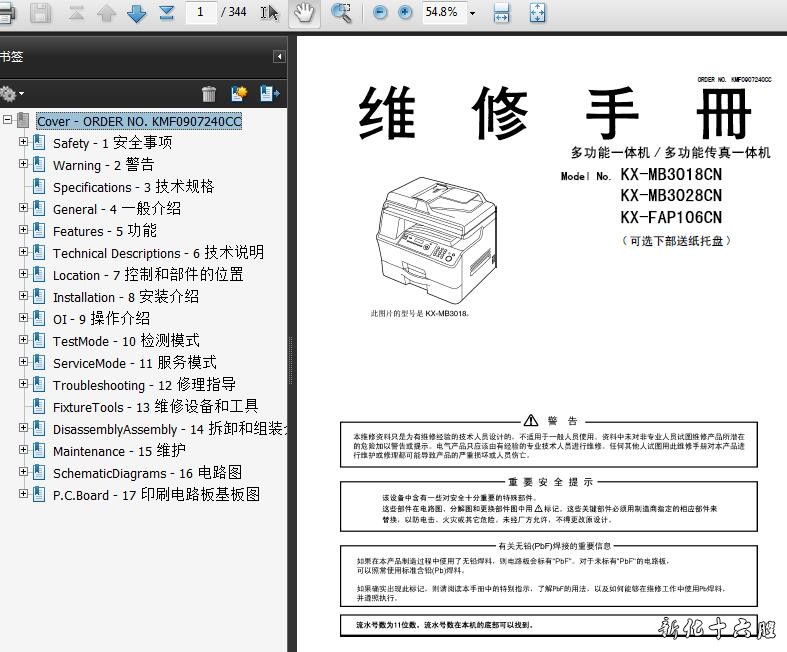The image size is (787, 652).
Task: Click the Save icon in the toolbar
Action: [40, 13]
